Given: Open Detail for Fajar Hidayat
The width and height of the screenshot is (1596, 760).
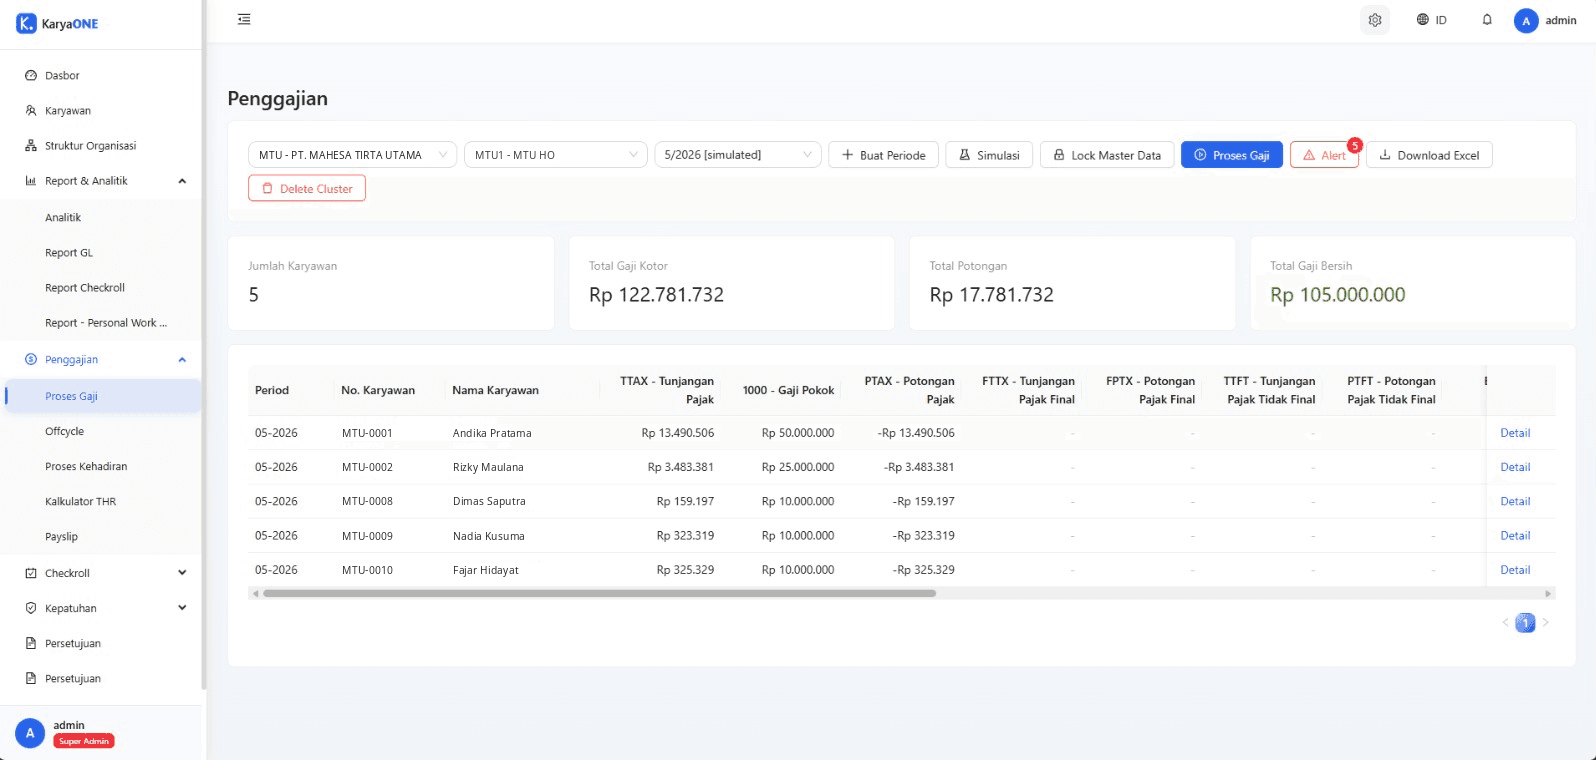Looking at the screenshot, I should point(1515,570).
